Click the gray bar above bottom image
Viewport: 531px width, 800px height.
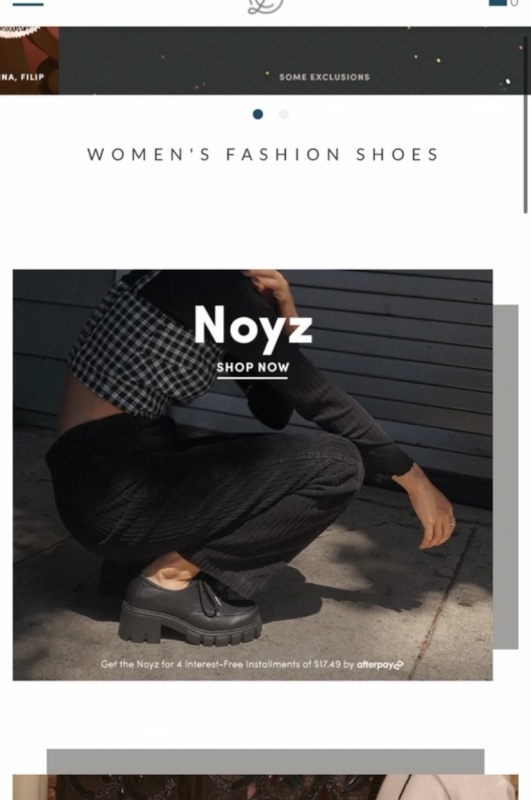(x=265, y=761)
